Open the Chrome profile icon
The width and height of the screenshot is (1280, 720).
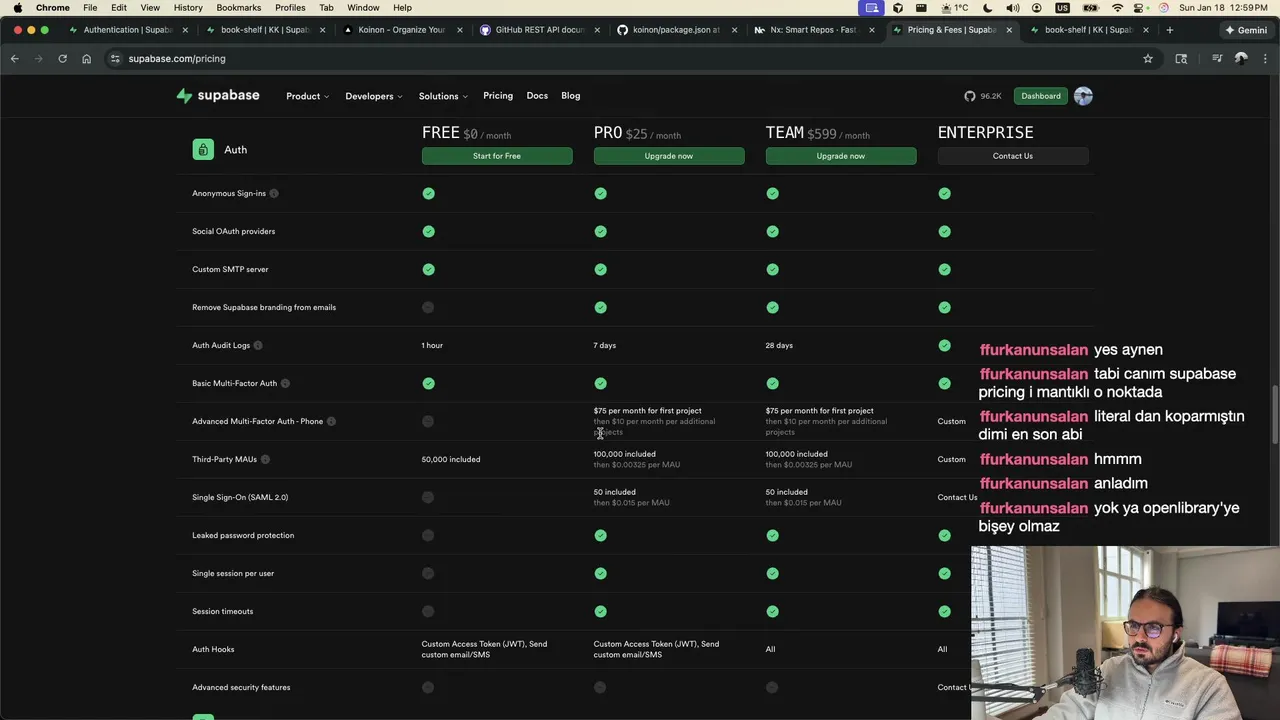tap(1241, 59)
